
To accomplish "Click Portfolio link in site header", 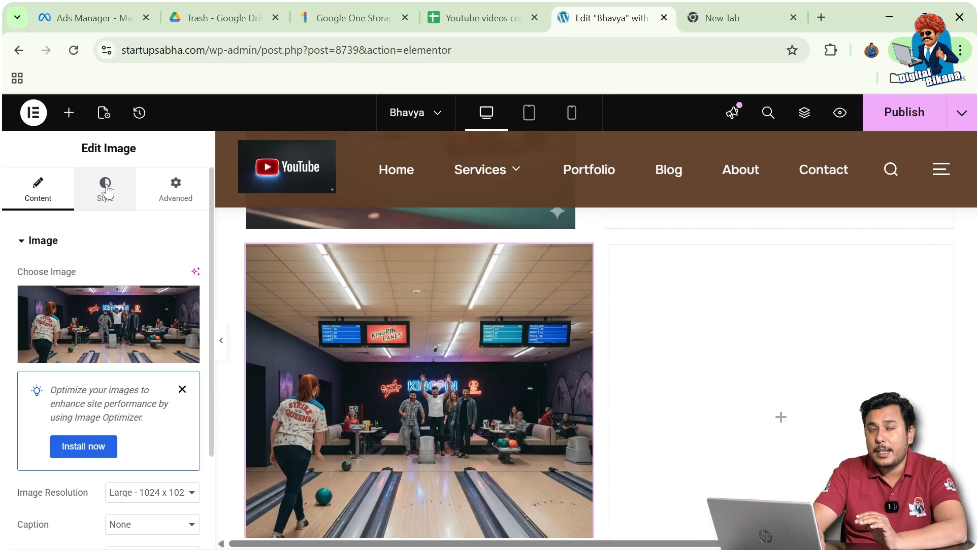I will 589,170.
